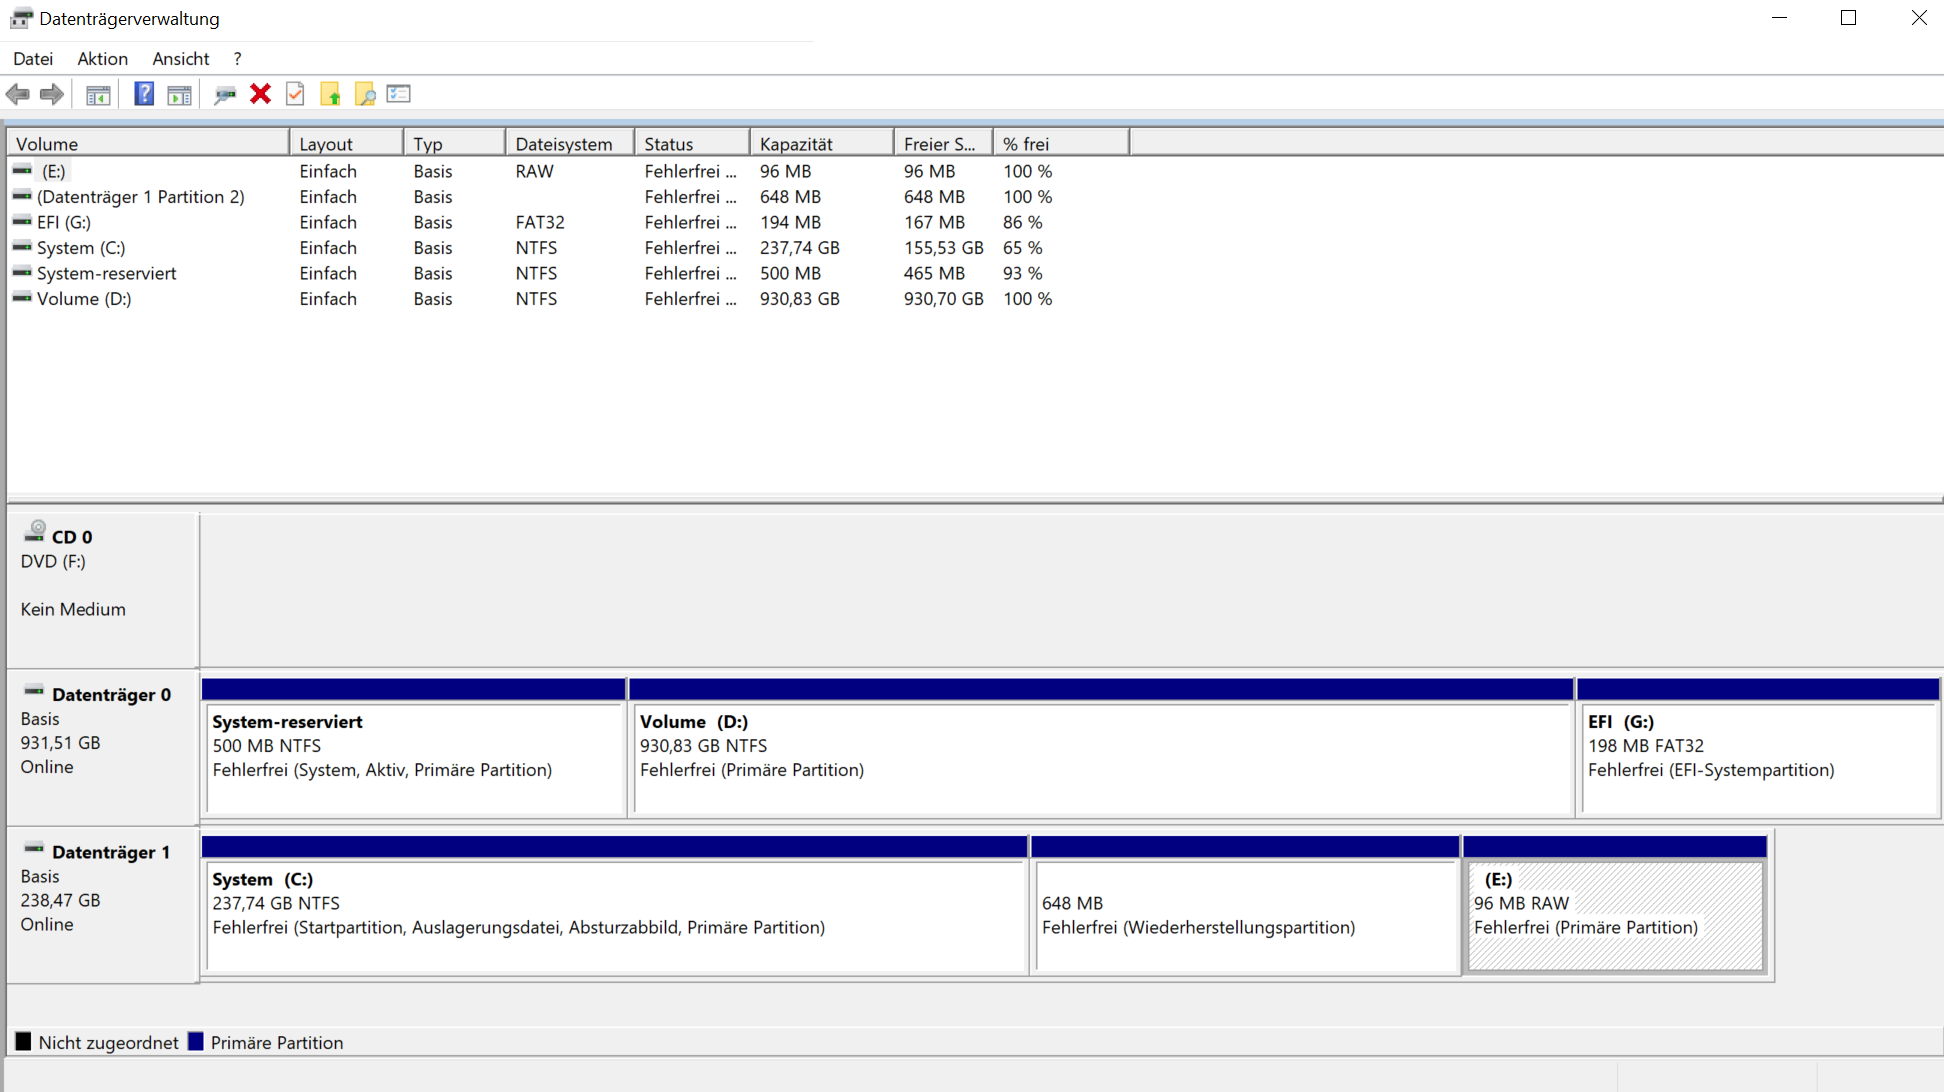Screen dimensions: 1944x1092
Task: Click the folder with magnifier icon
Action: [x=365, y=94]
